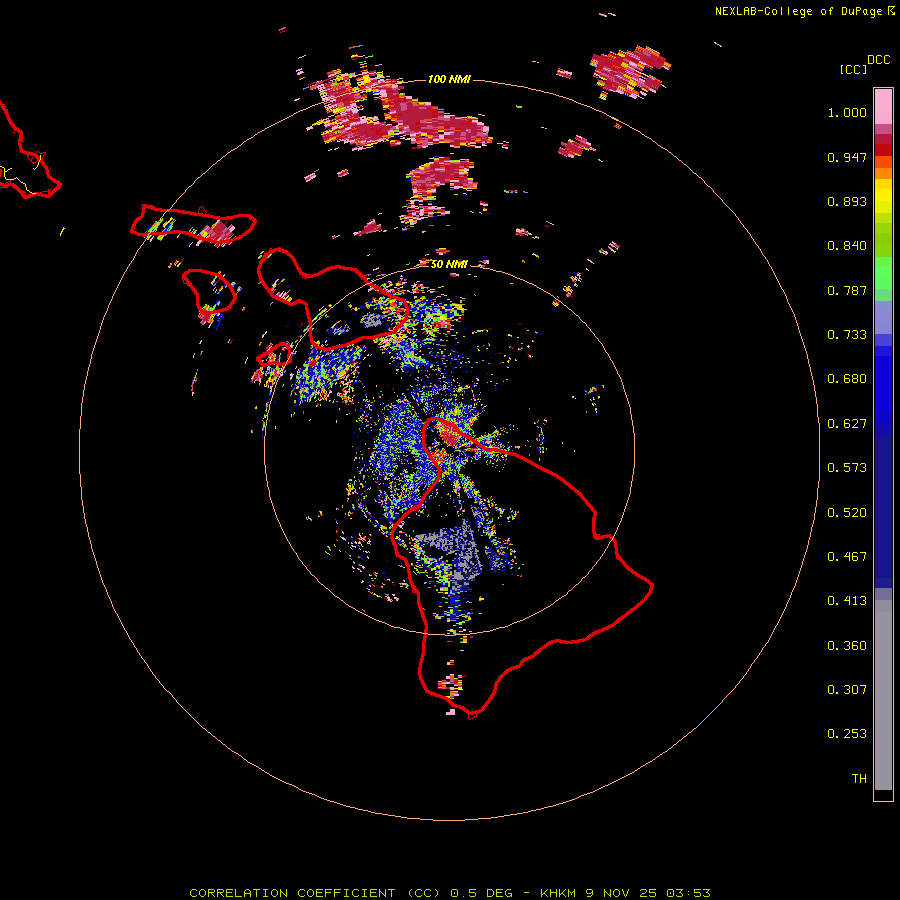This screenshot has width=900, height=900.
Task: Click the [CC] label above color scale
Action: (x=853, y=69)
